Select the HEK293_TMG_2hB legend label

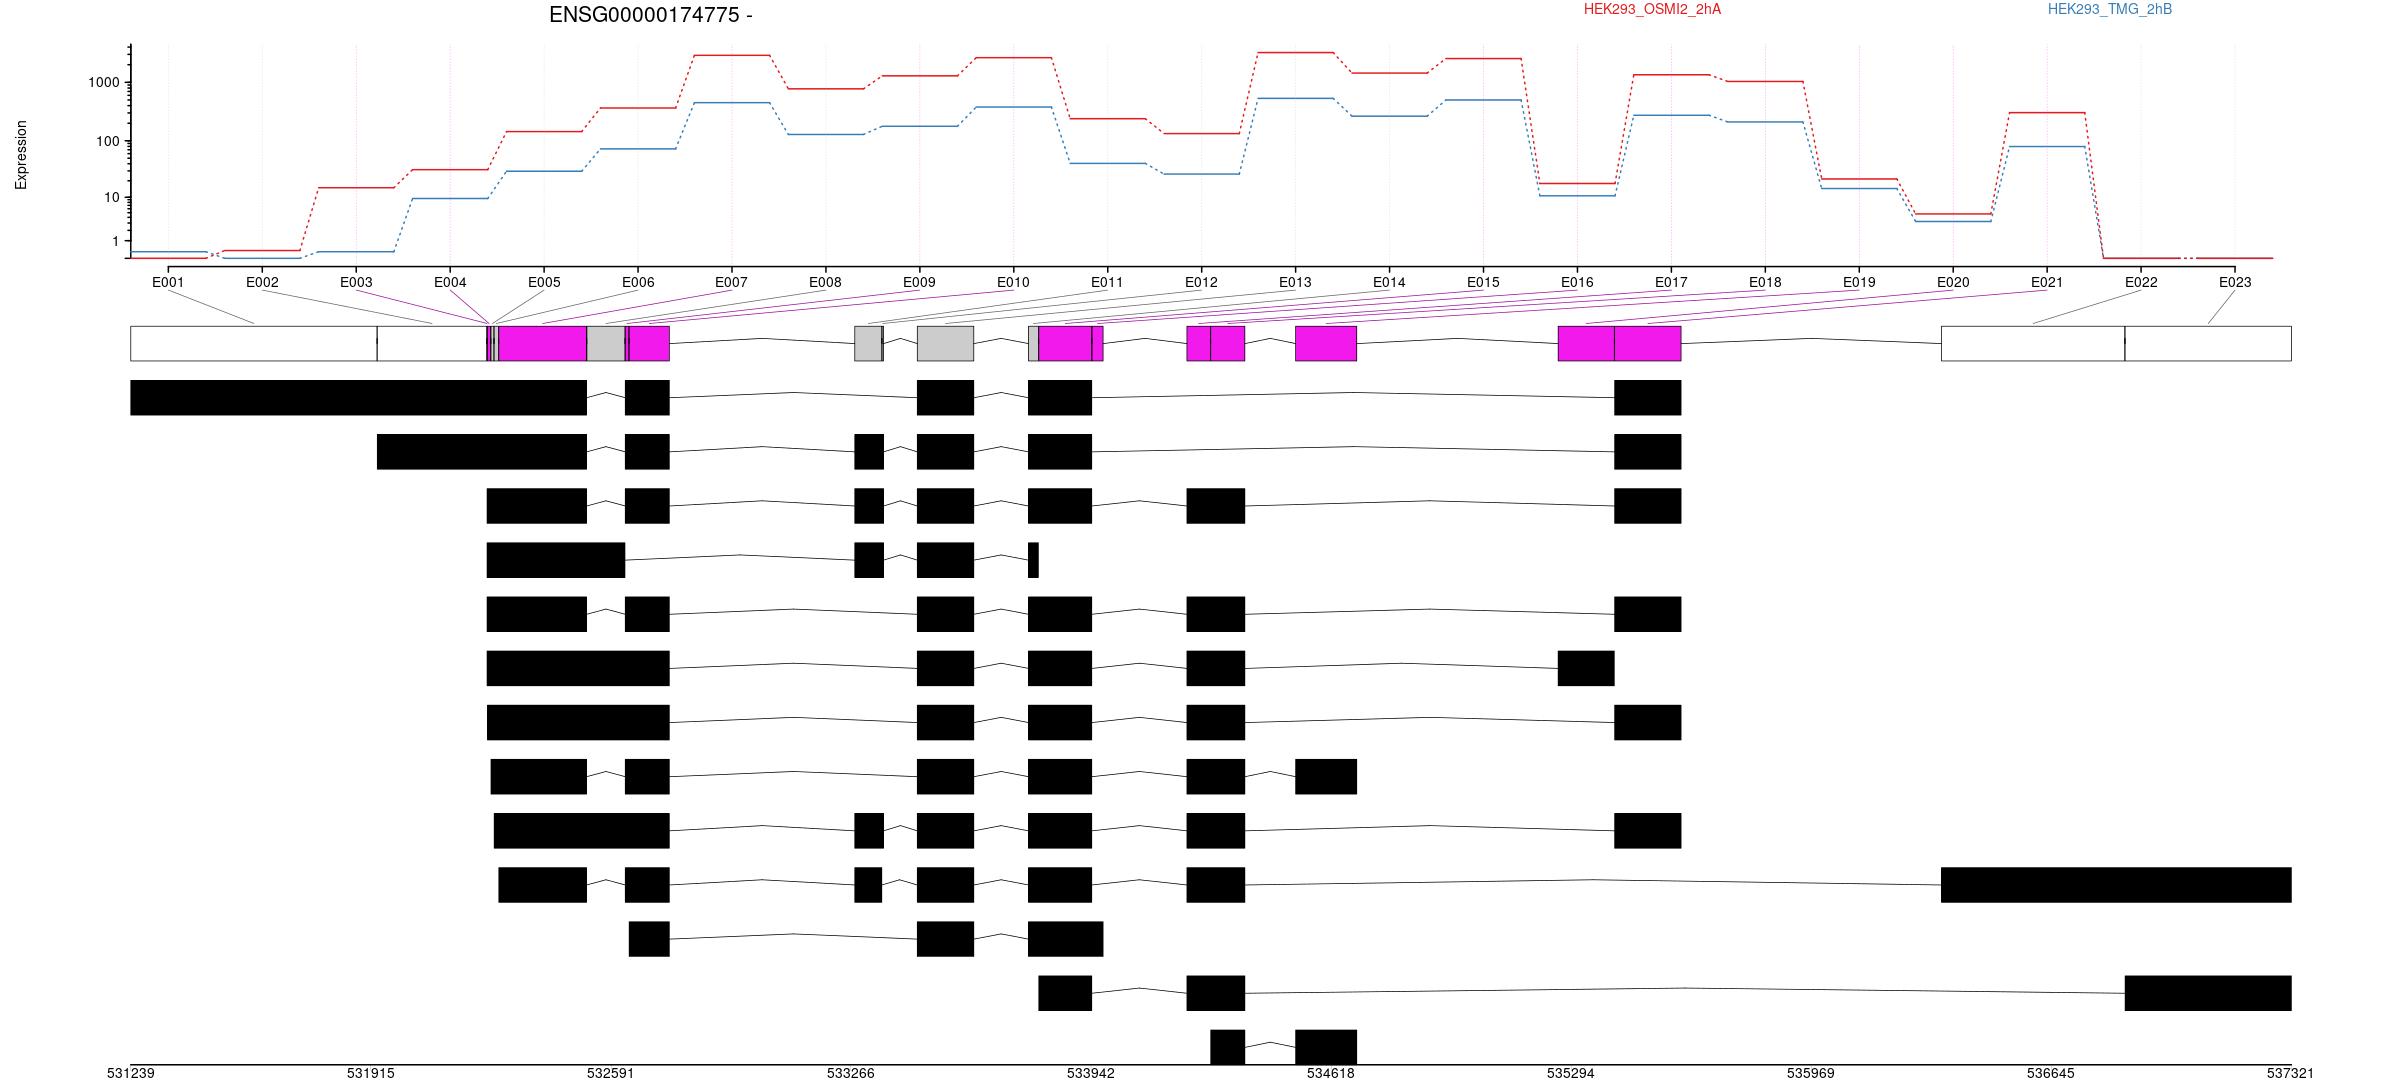2110,9
